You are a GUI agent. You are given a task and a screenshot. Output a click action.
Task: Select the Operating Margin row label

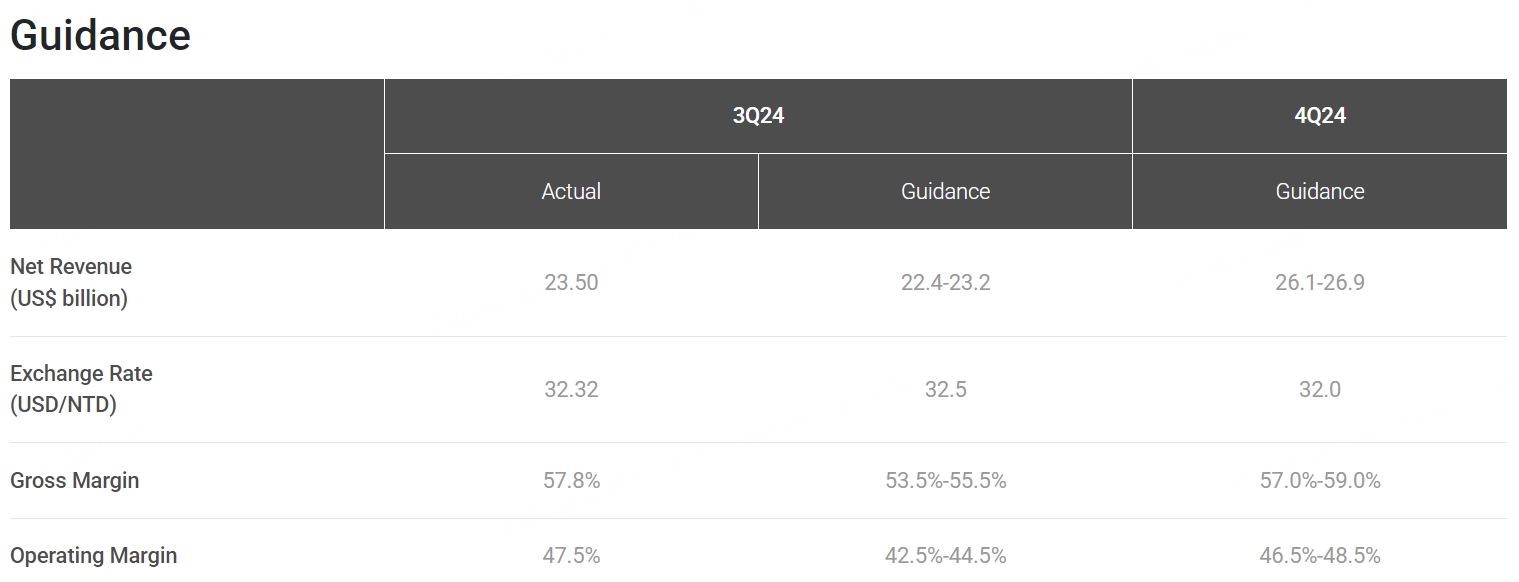pos(94,556)
